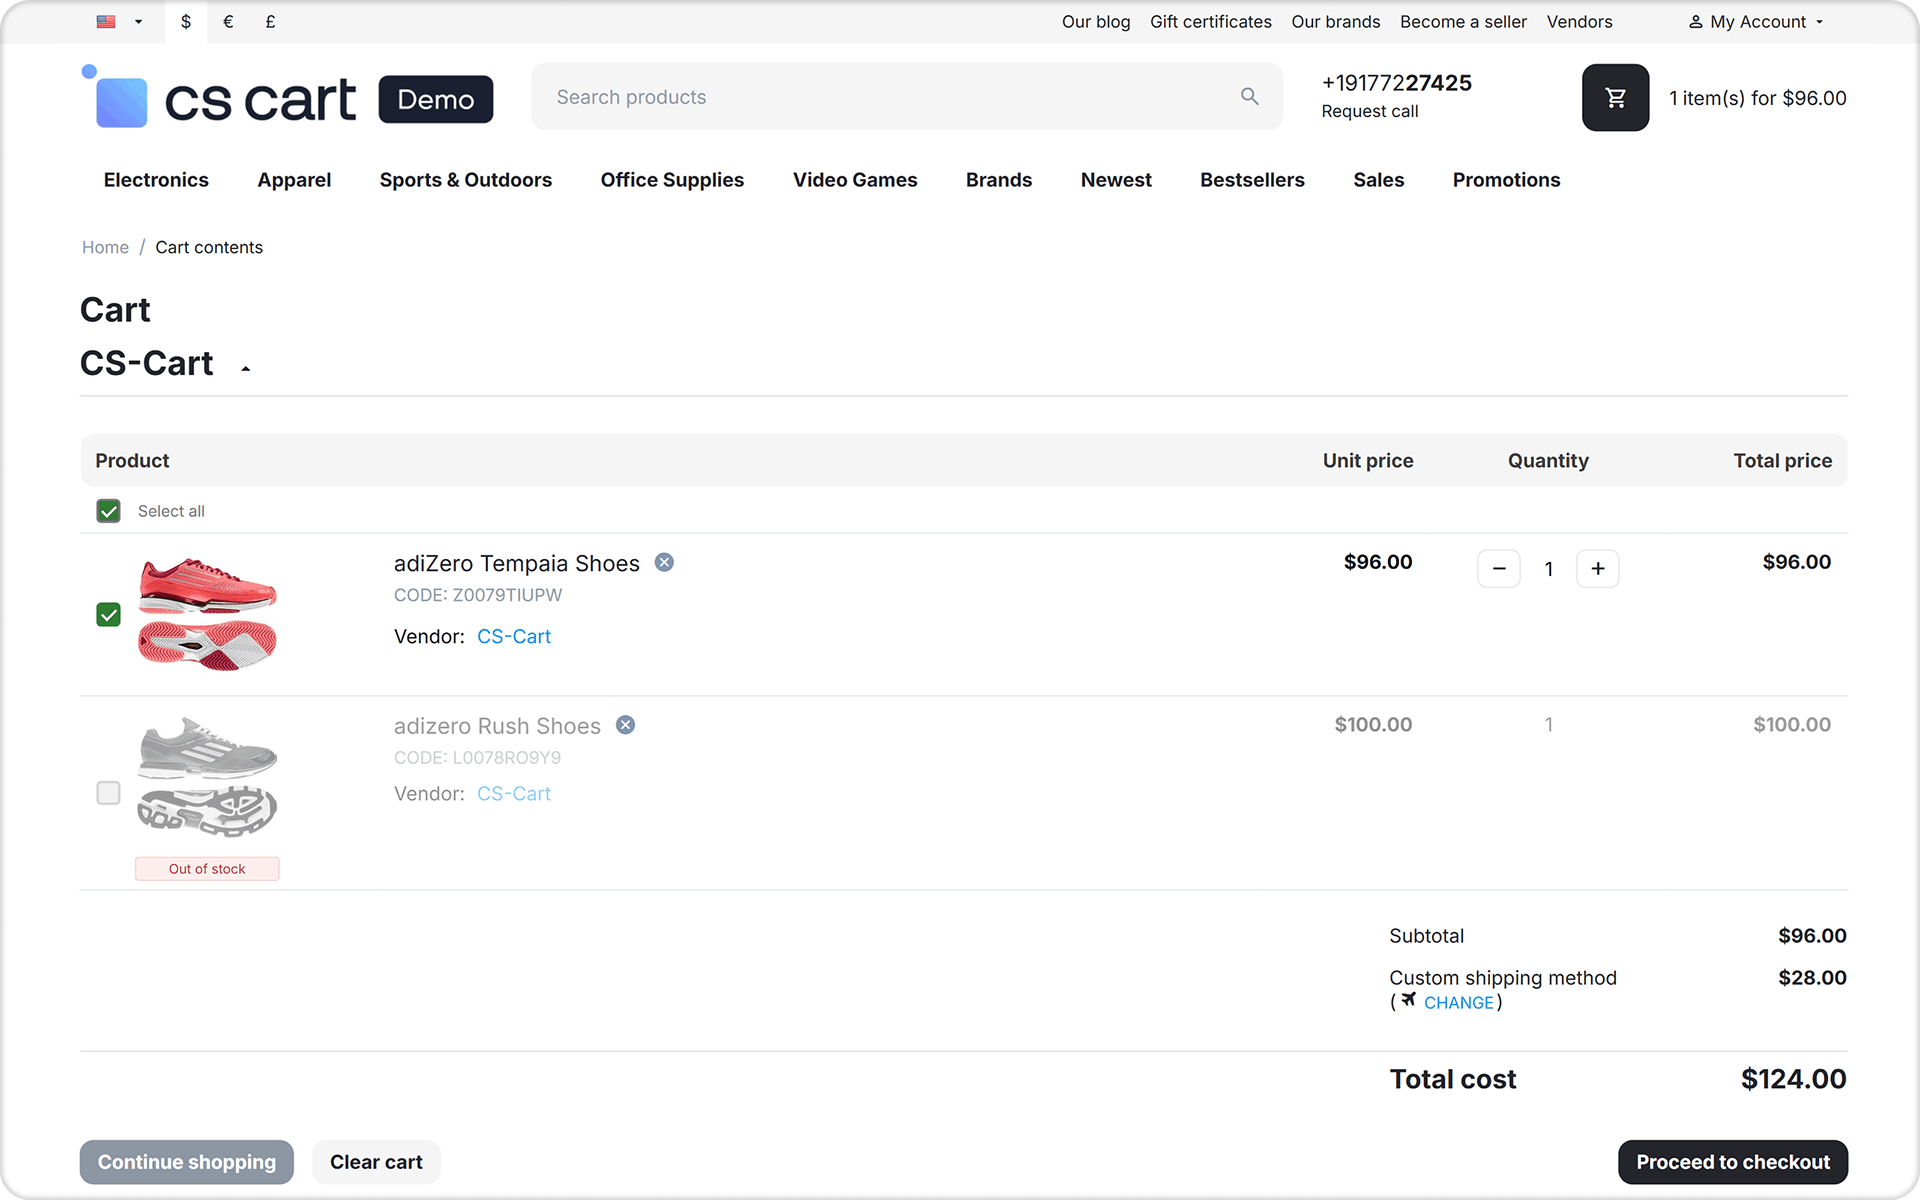Go to the Newest products

click(1116, 180)
